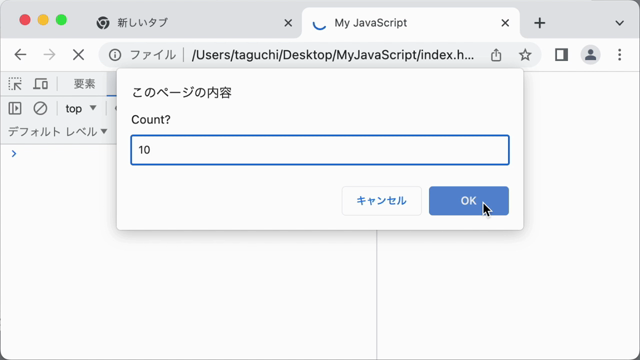Viewport: 640px width, 360px height.
Task: Focus the Count? text input field
Action: tap(320, 150)
